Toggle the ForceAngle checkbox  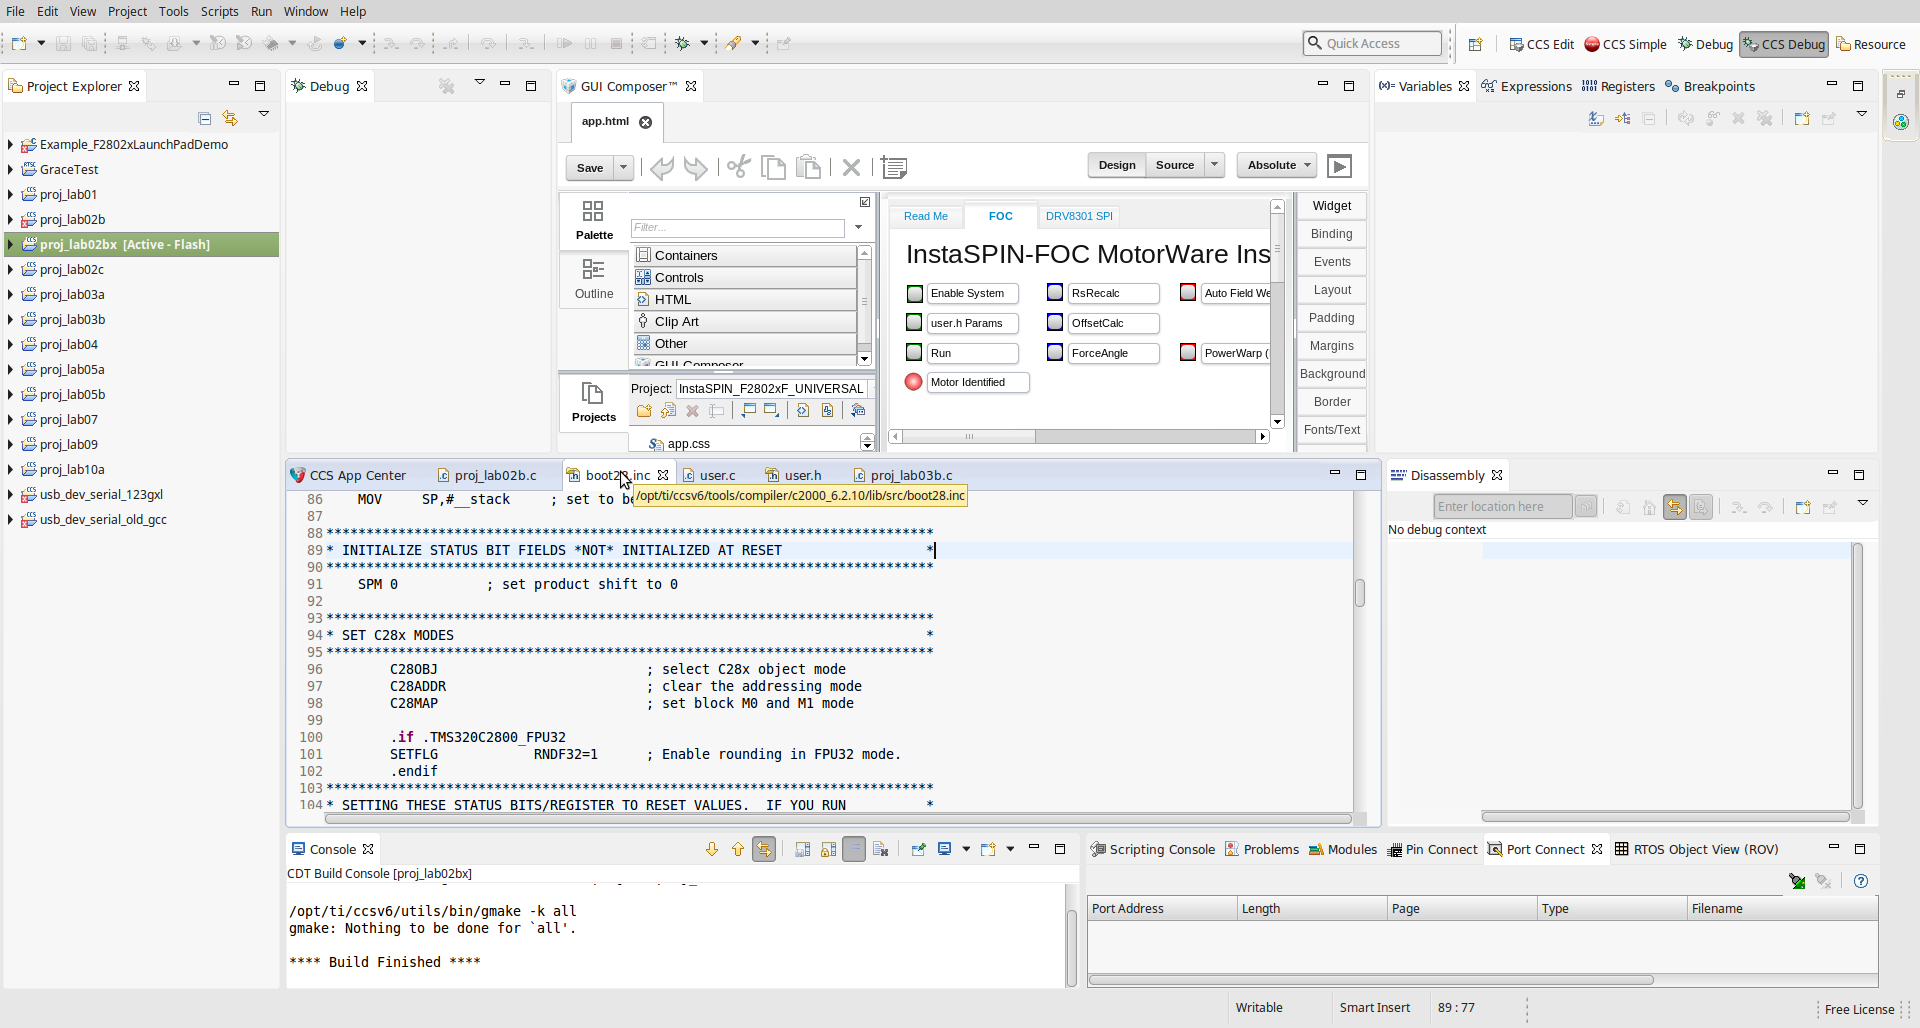pyautogui.click(x=1055, y=352)
